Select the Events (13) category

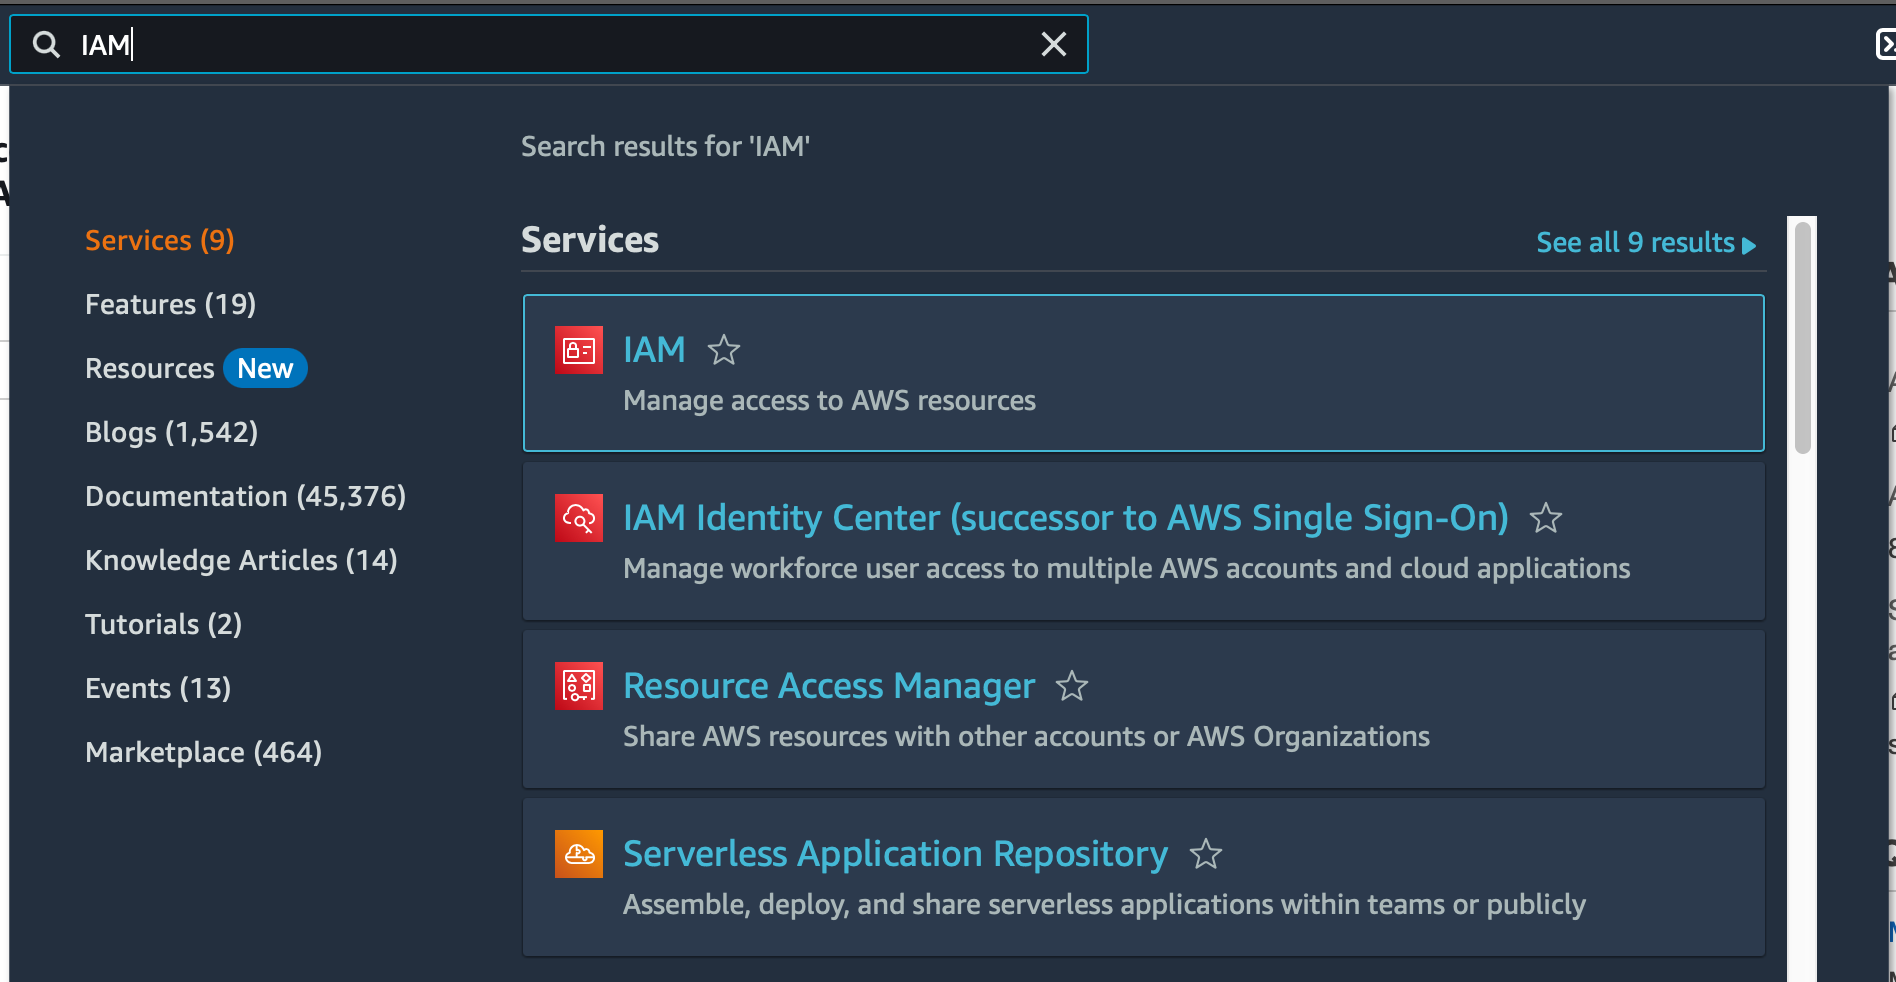[x=158, y=688]
